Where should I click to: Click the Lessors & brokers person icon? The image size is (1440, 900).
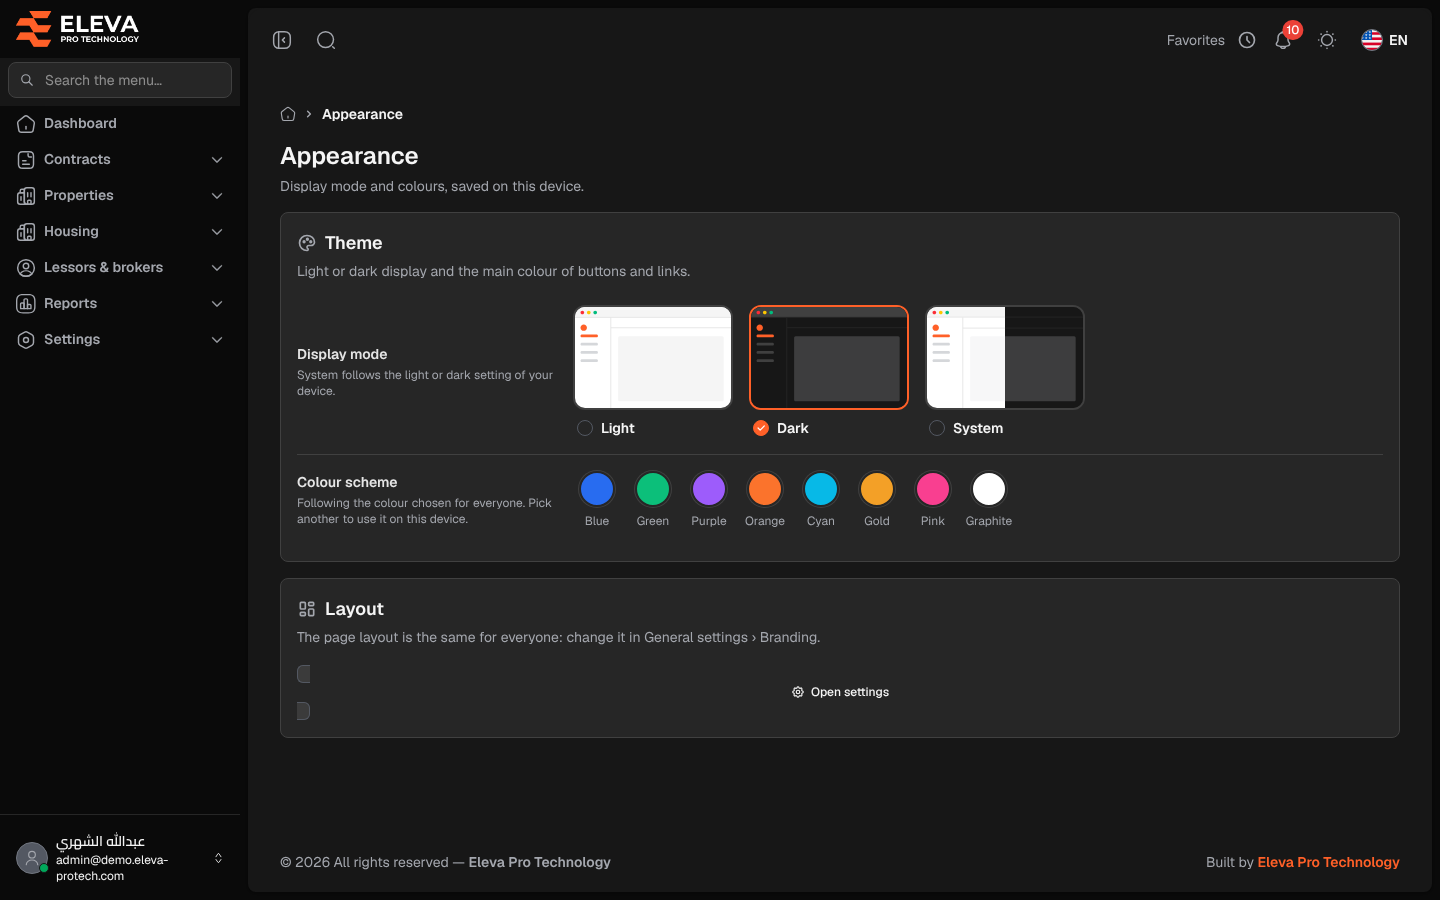(x=26, y=268)
